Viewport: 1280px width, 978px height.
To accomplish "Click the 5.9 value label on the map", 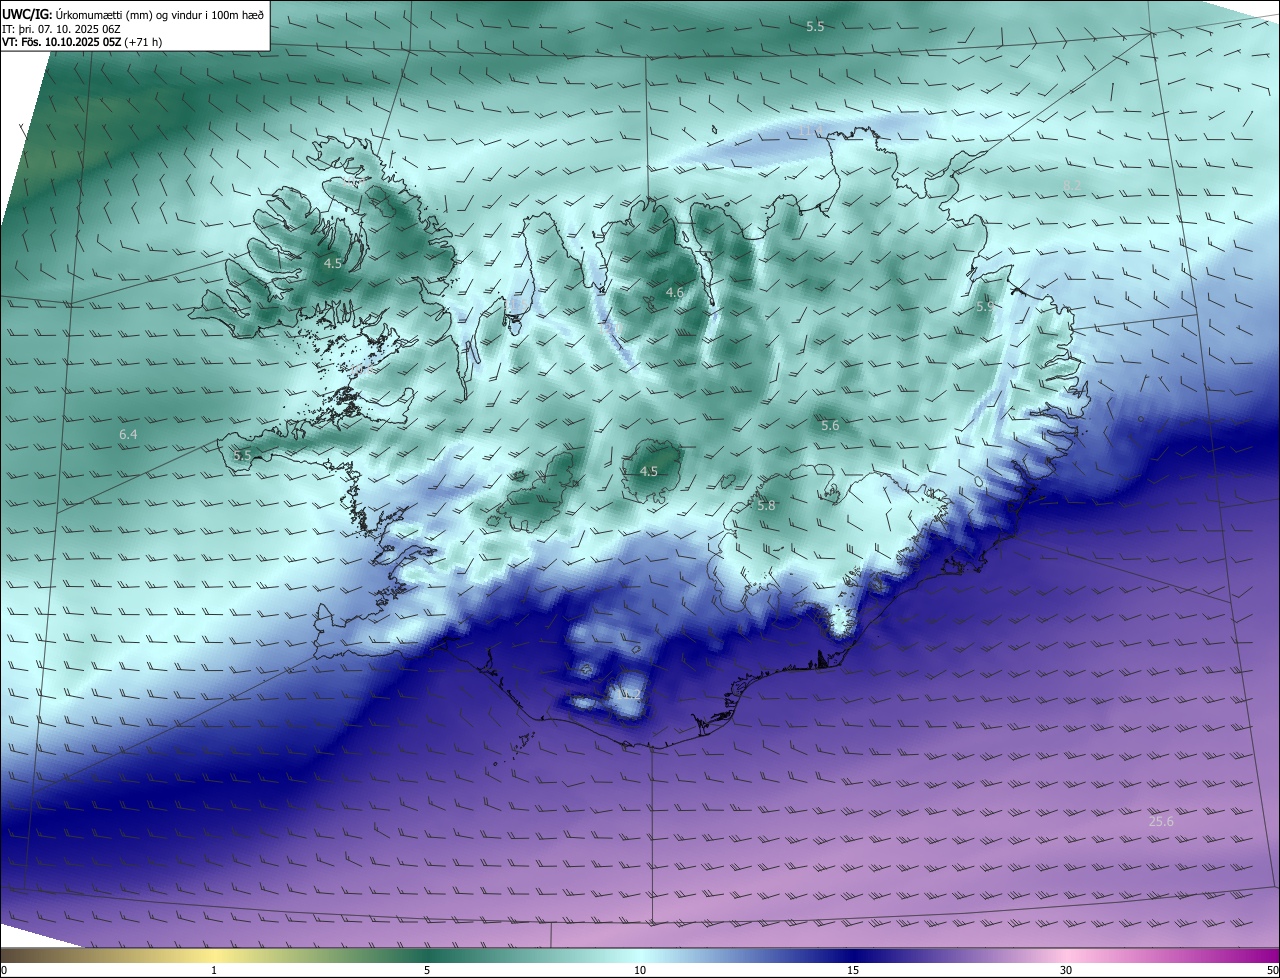I will point(986,307).
